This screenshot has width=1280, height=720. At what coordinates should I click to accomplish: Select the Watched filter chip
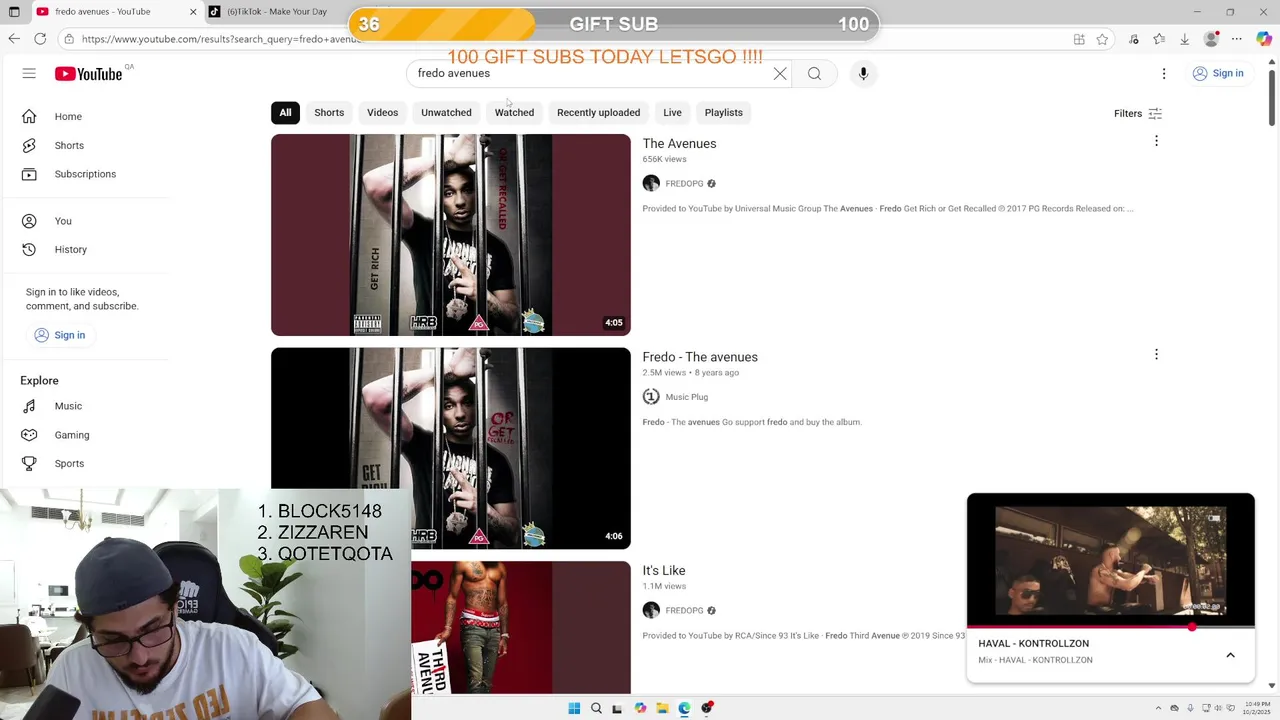tap(514, 113)
